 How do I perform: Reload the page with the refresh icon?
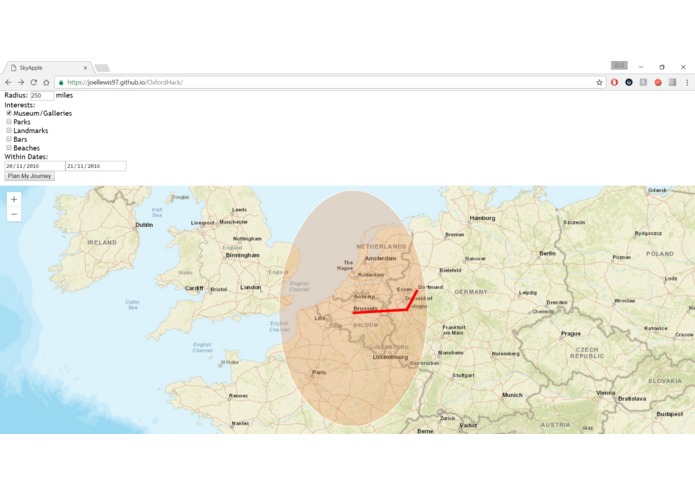pyautogui.click(x=34, y=82)
